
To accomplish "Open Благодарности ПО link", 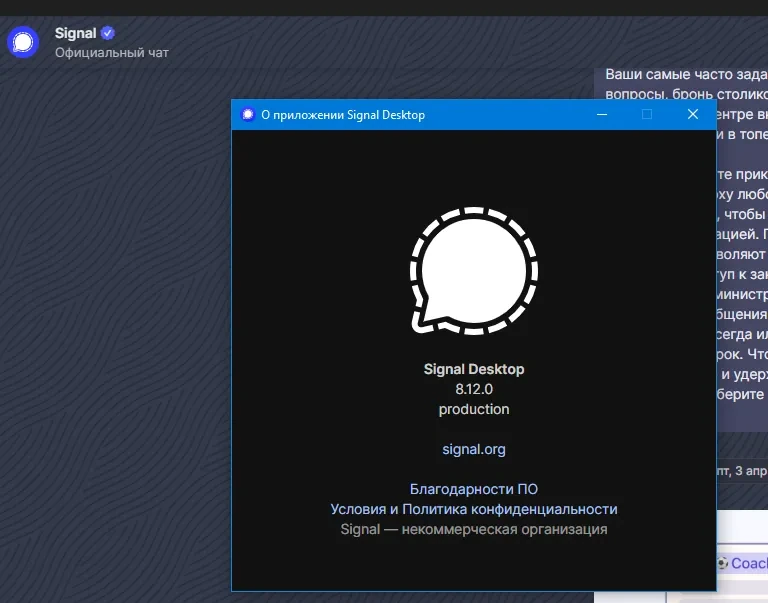I will pyautogui.click(x=474, y=489).
